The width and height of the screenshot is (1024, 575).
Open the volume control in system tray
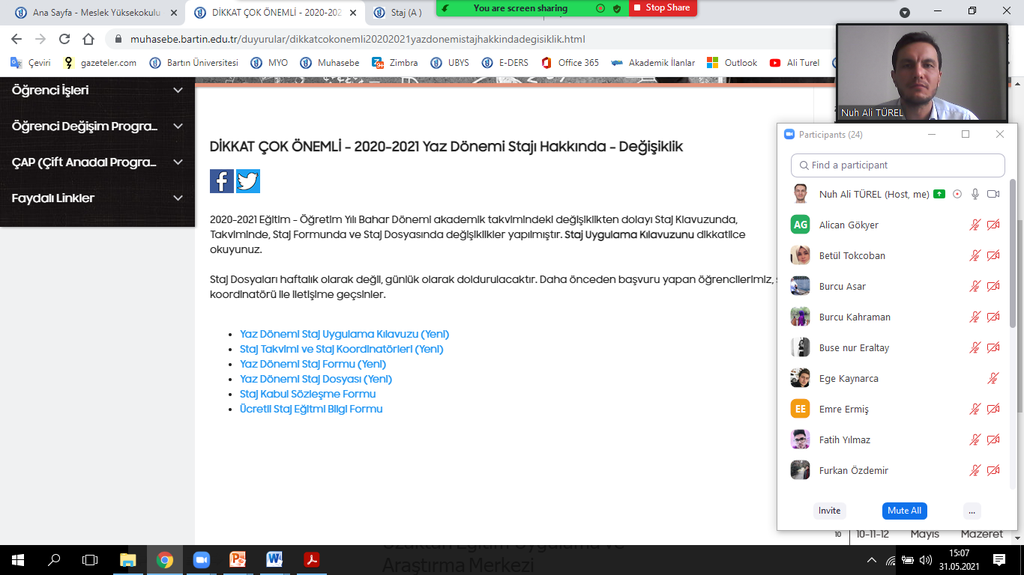coord(925,560)
